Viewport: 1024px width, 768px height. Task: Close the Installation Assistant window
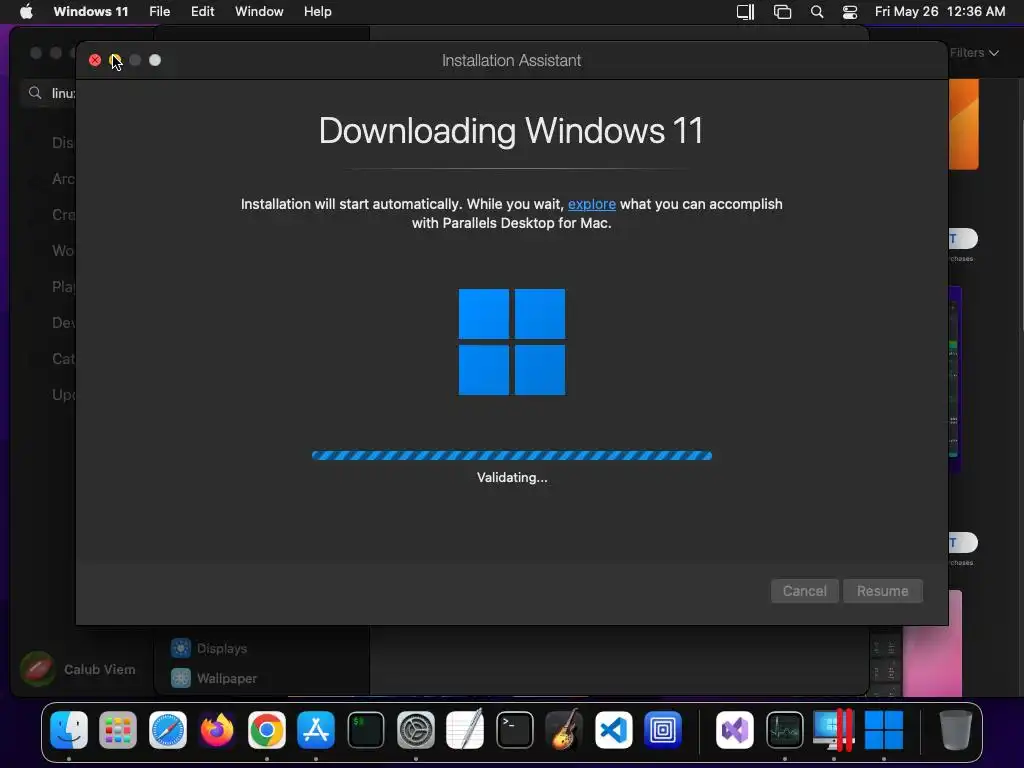coord(95,60)
